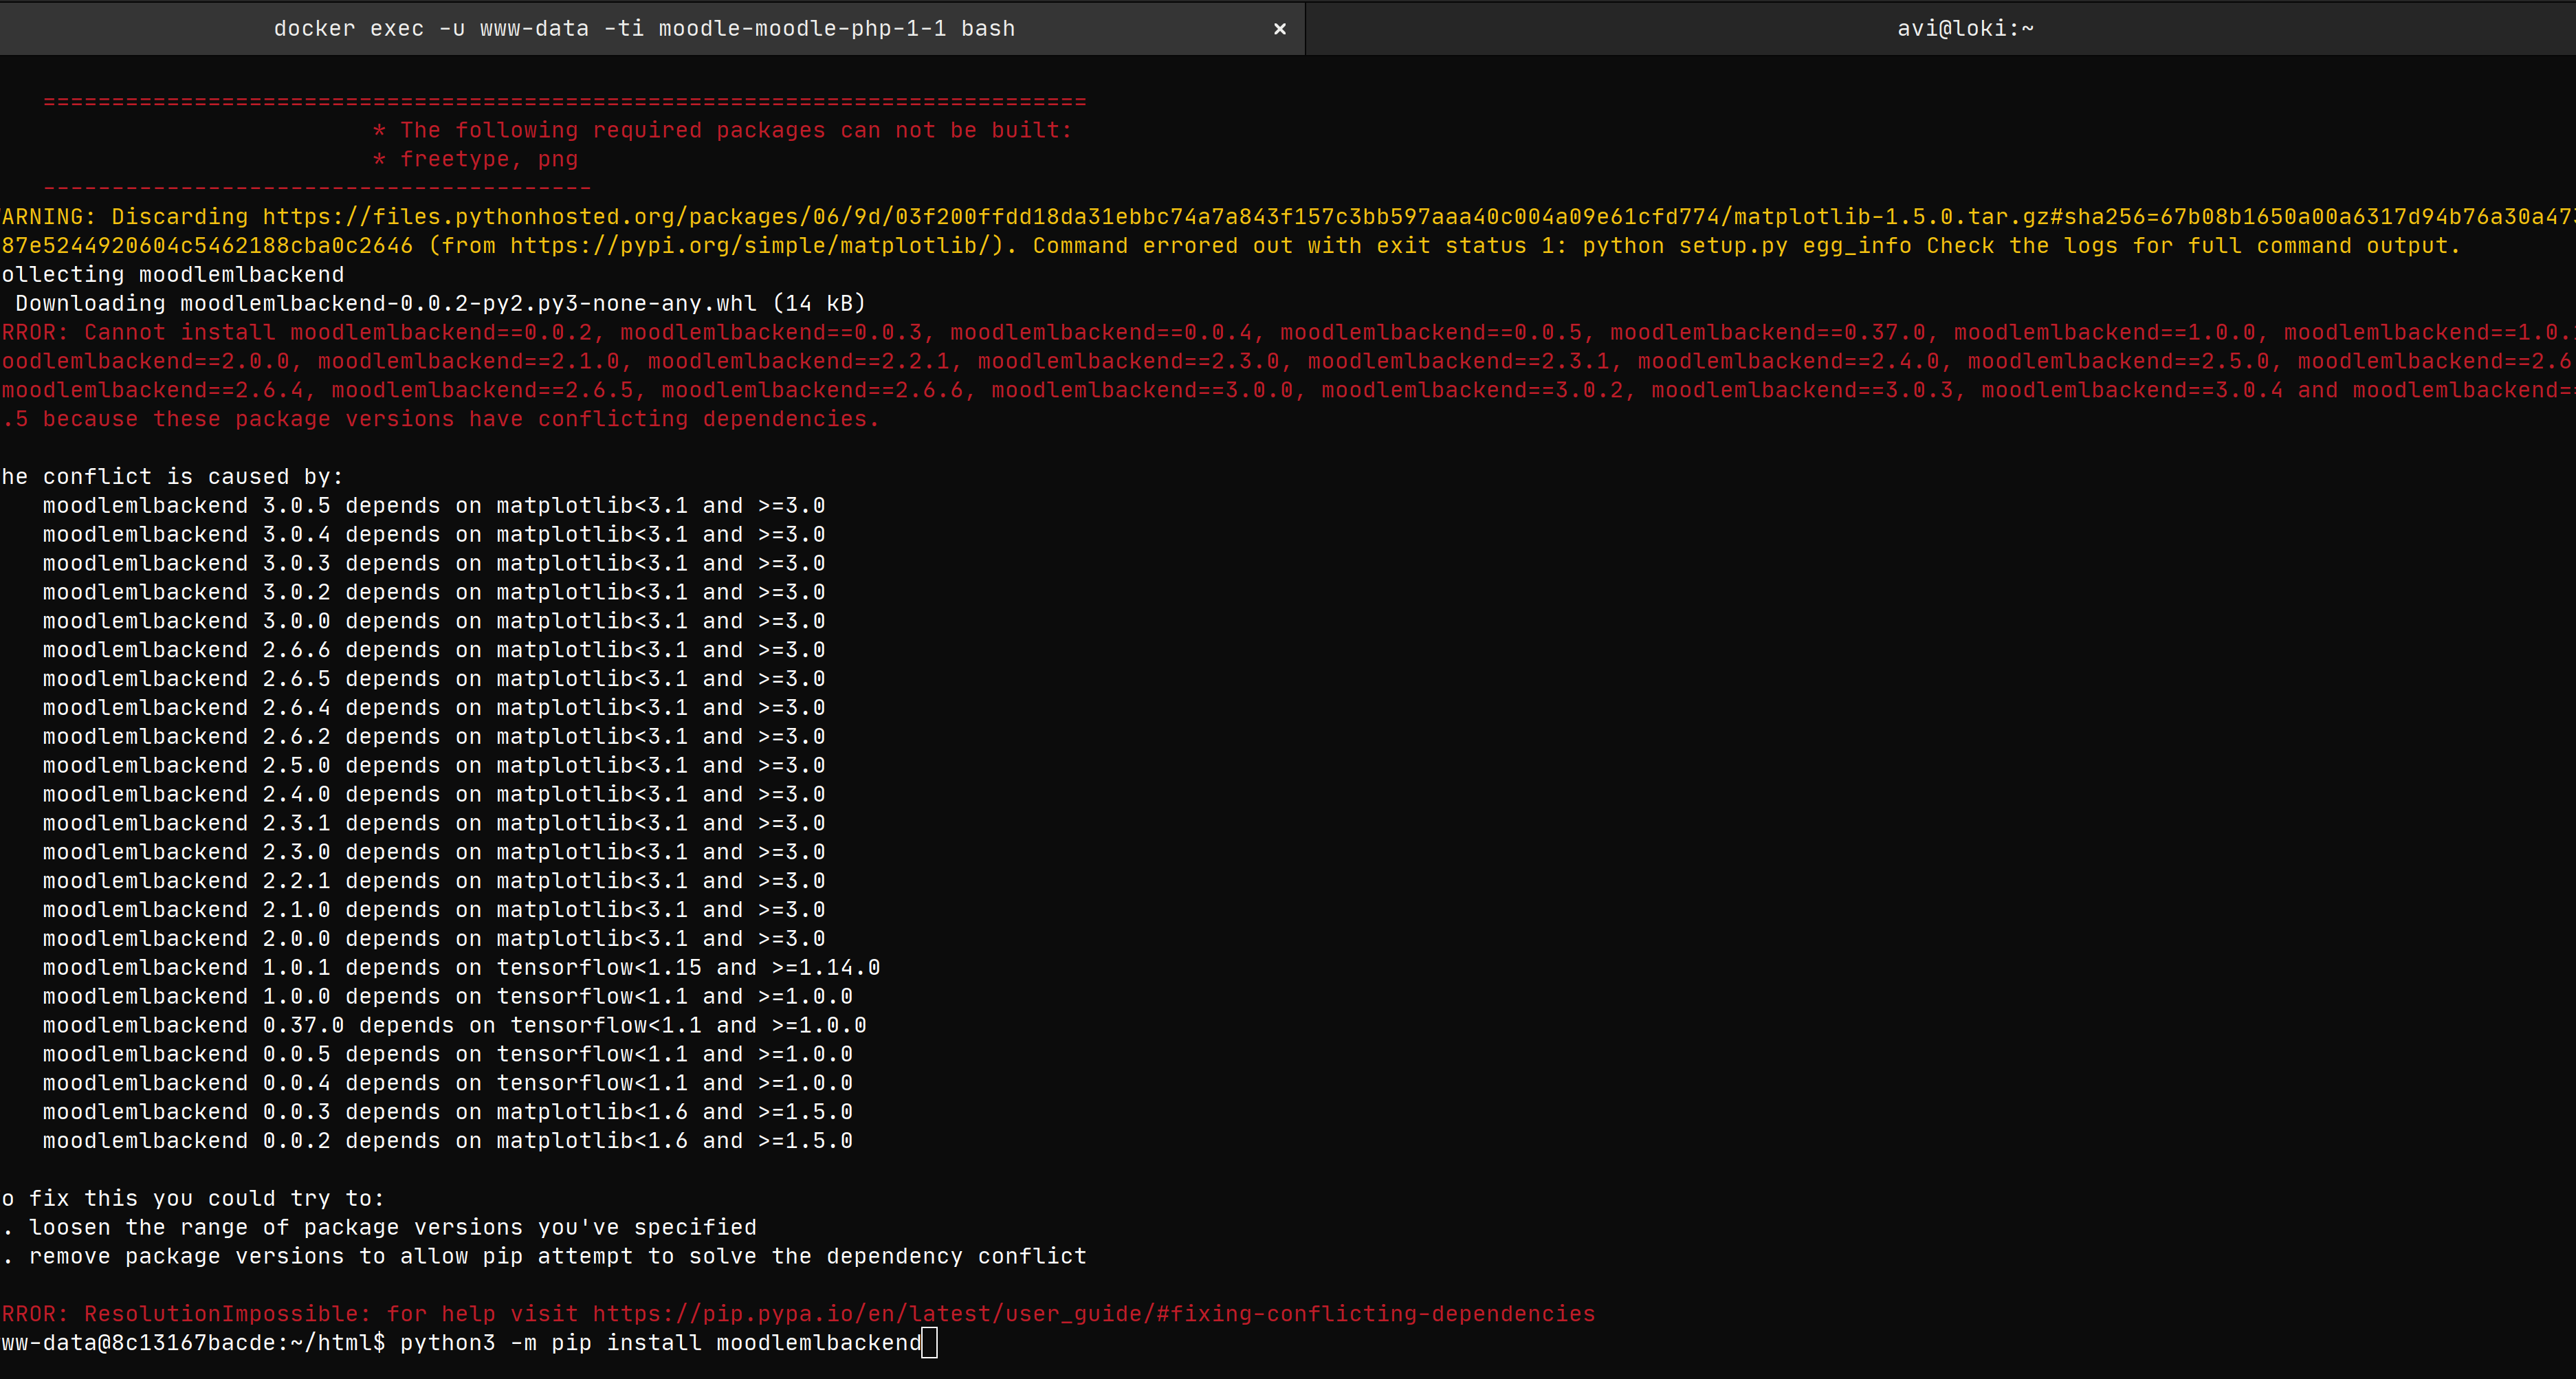2576x1379 pixels.
Task: Click the 'Downloading moodlemlbackend-0.0.2-py2.py3-none-any.whl' line
Action: click(x=440, y=304)
